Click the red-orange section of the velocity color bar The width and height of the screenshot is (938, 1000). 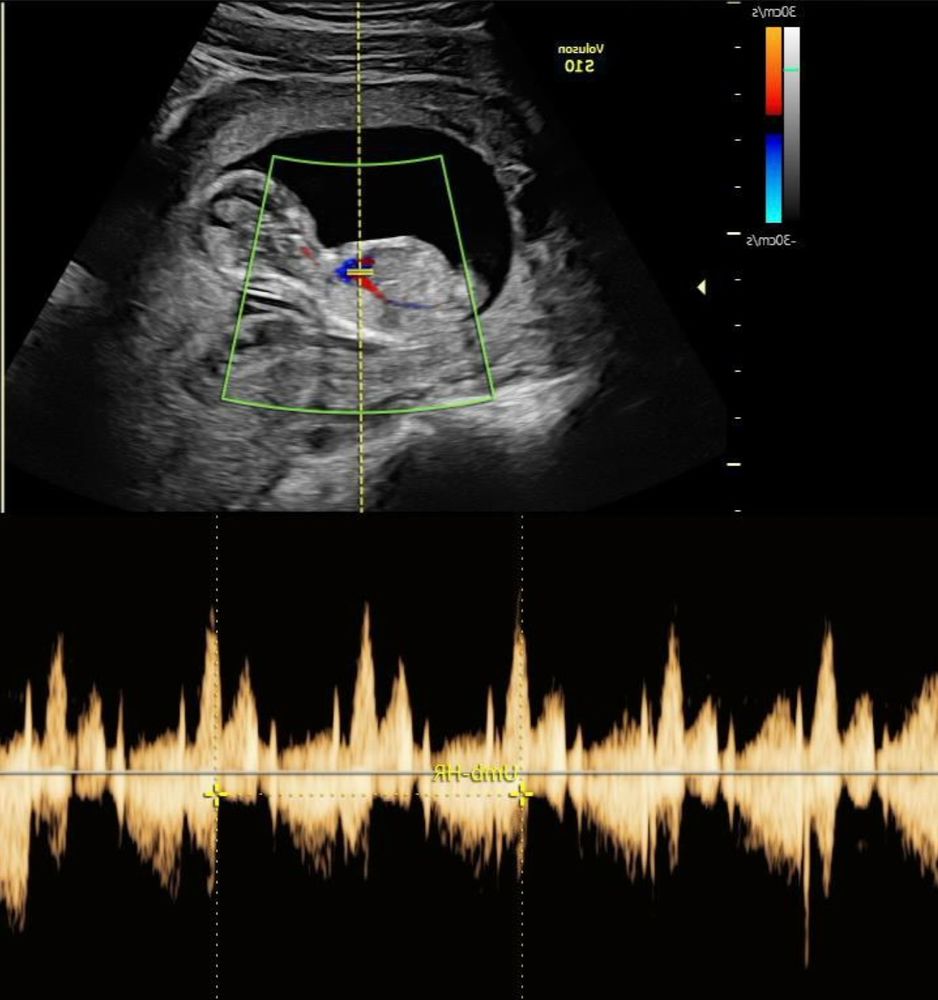click(774, 70)
